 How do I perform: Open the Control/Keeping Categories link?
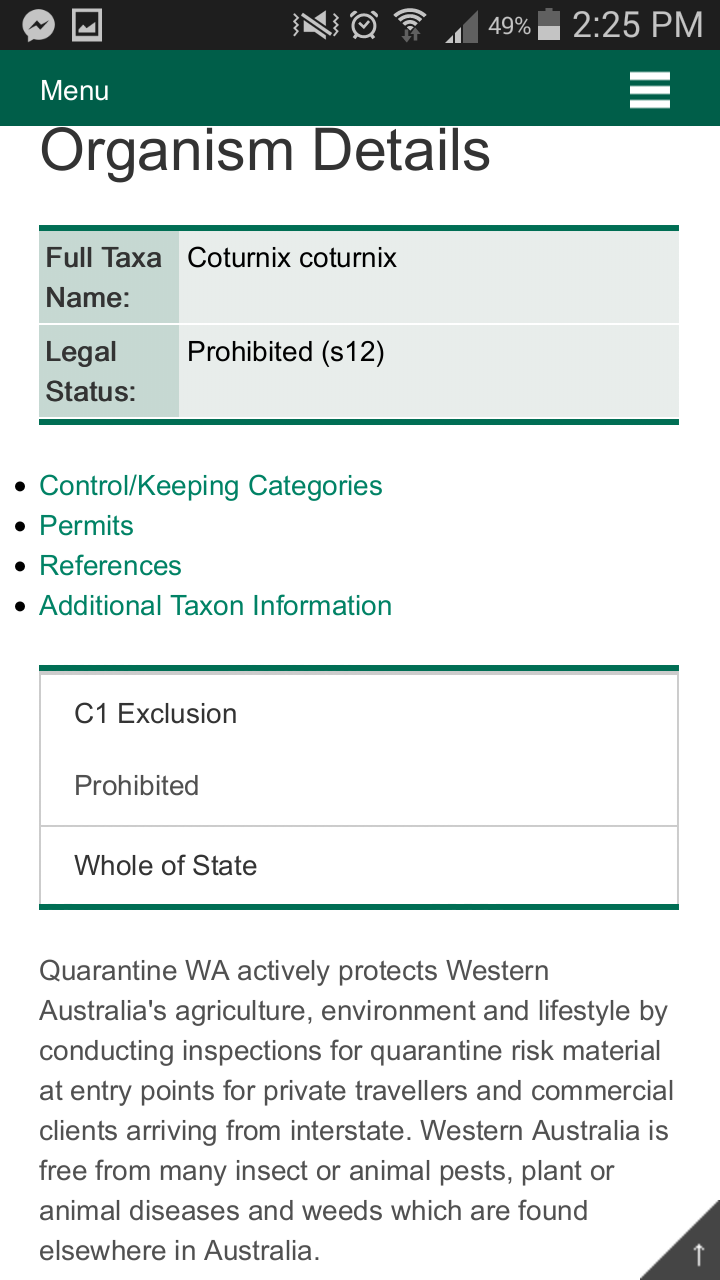pyautogui.click(x=210, y=486)
